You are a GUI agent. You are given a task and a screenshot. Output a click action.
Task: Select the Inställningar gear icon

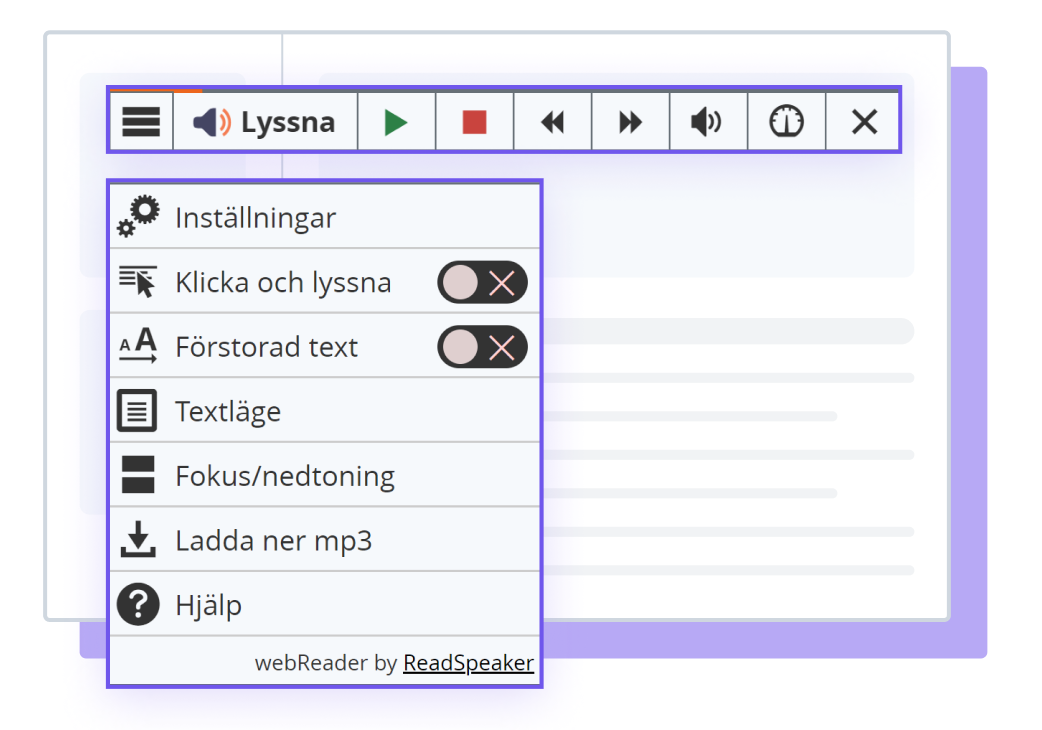coord(140,213)
